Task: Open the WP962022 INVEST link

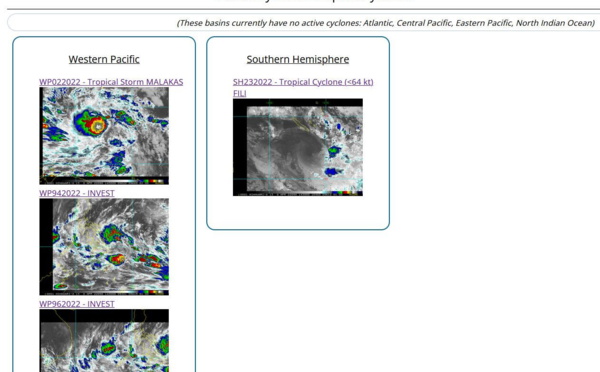Action: 77,304
